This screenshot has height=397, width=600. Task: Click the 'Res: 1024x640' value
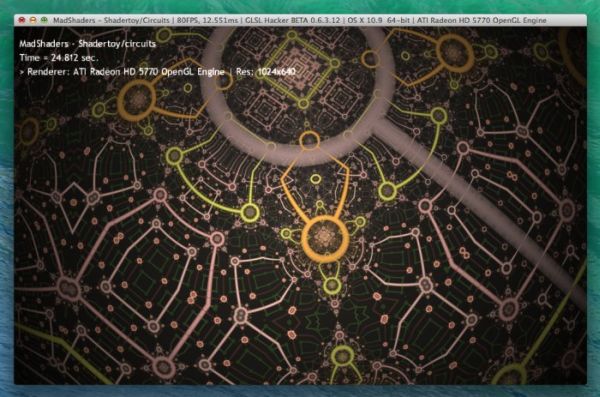tap(266, 72)
